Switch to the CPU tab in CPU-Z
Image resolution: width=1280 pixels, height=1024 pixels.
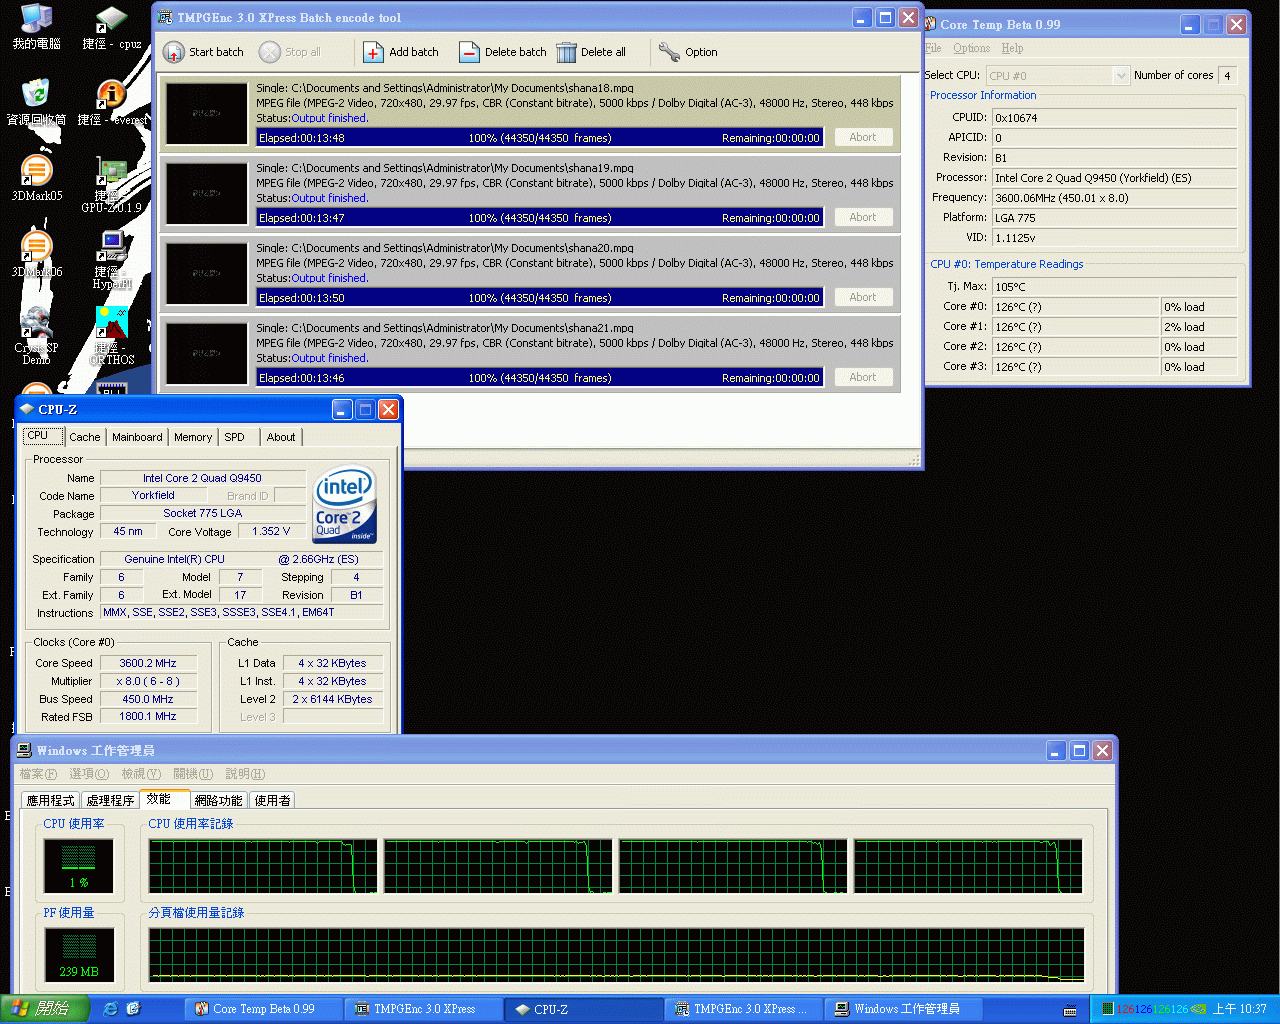(42, 436)
